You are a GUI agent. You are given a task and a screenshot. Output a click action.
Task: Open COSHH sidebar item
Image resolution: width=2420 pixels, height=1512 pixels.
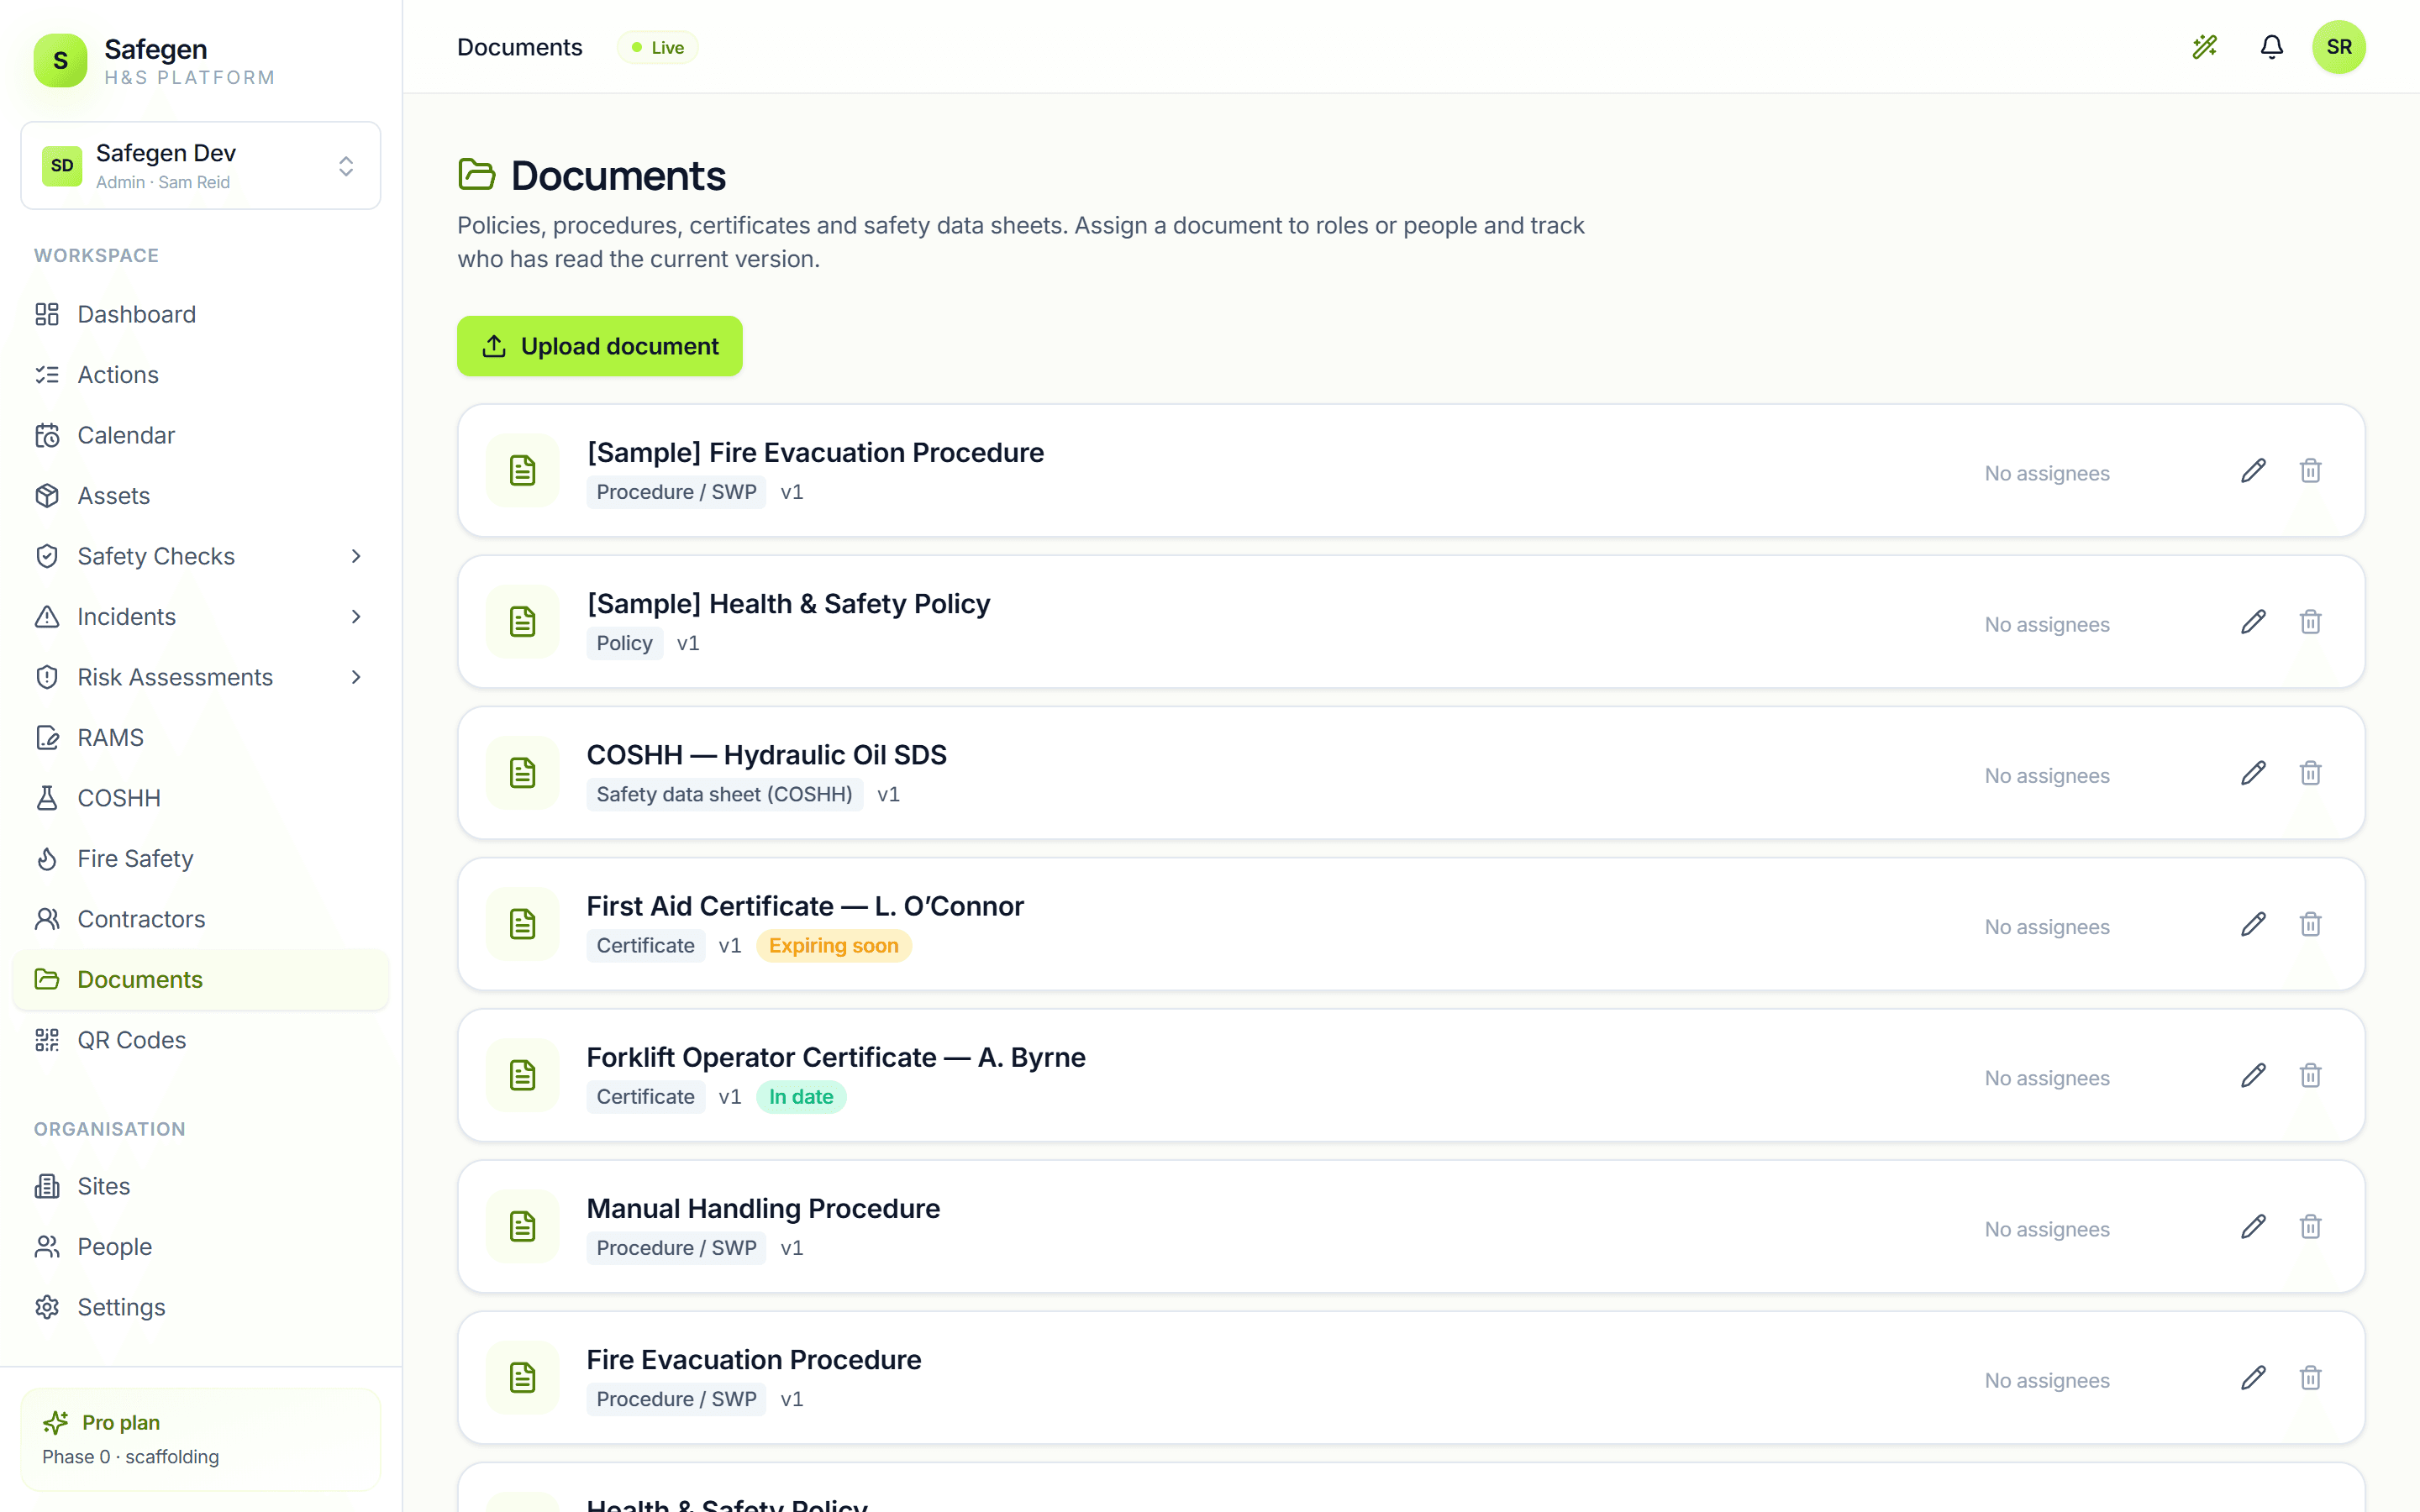201,798
